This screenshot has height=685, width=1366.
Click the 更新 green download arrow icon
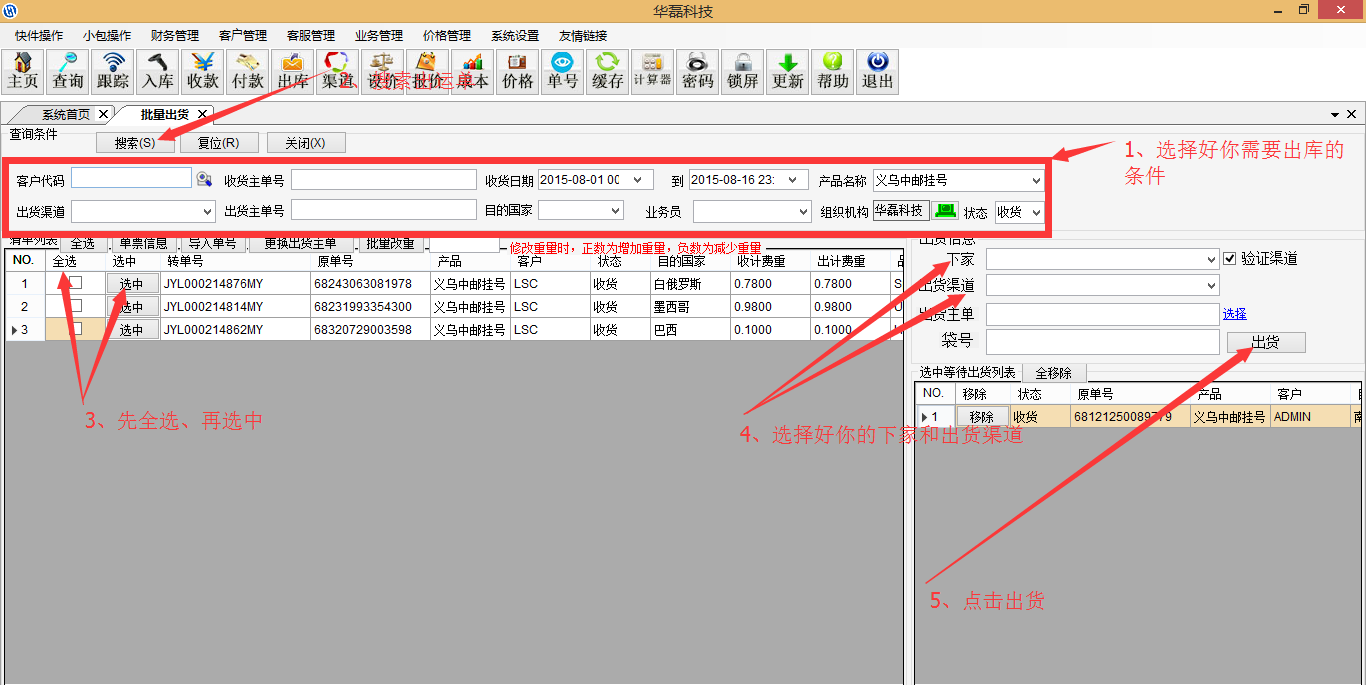point(788,72)
